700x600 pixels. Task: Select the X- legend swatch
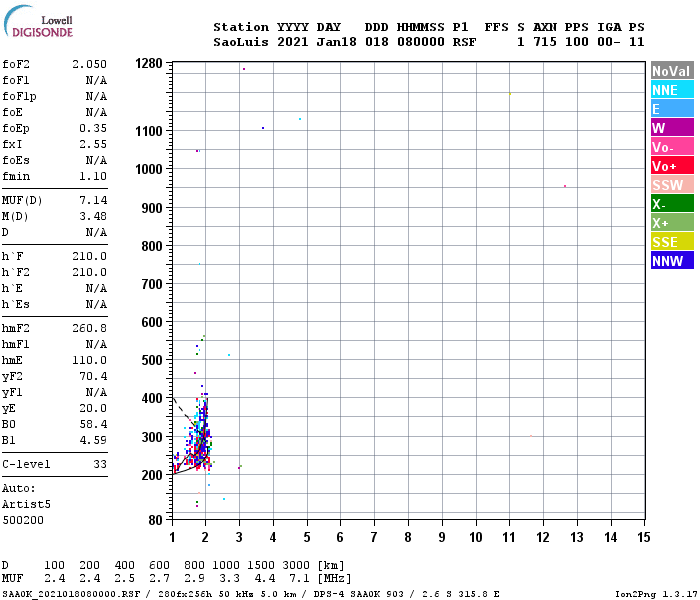click(x=672, y=204)
